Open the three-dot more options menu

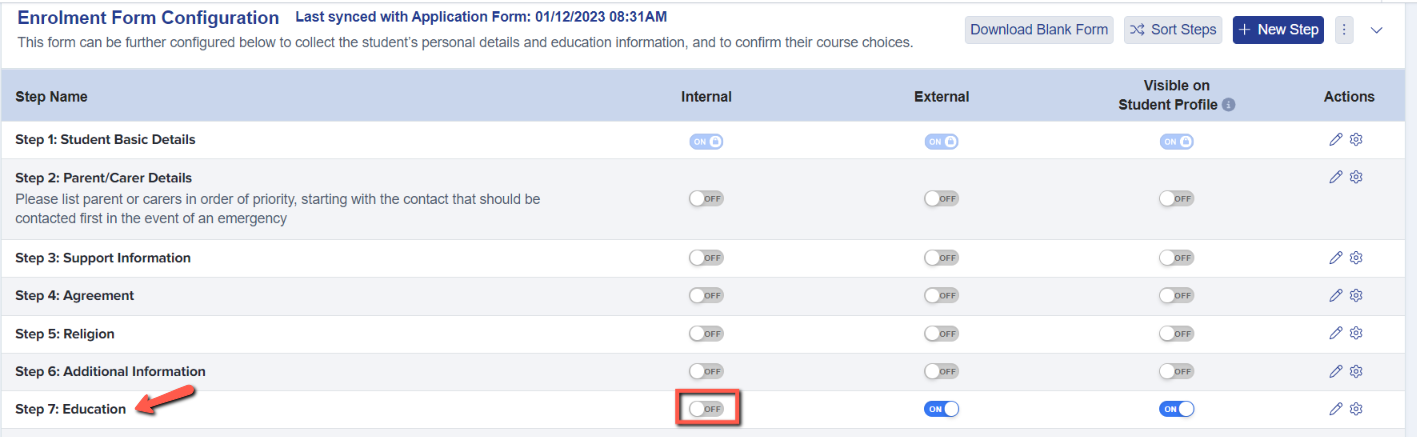tap(1344, 30)
